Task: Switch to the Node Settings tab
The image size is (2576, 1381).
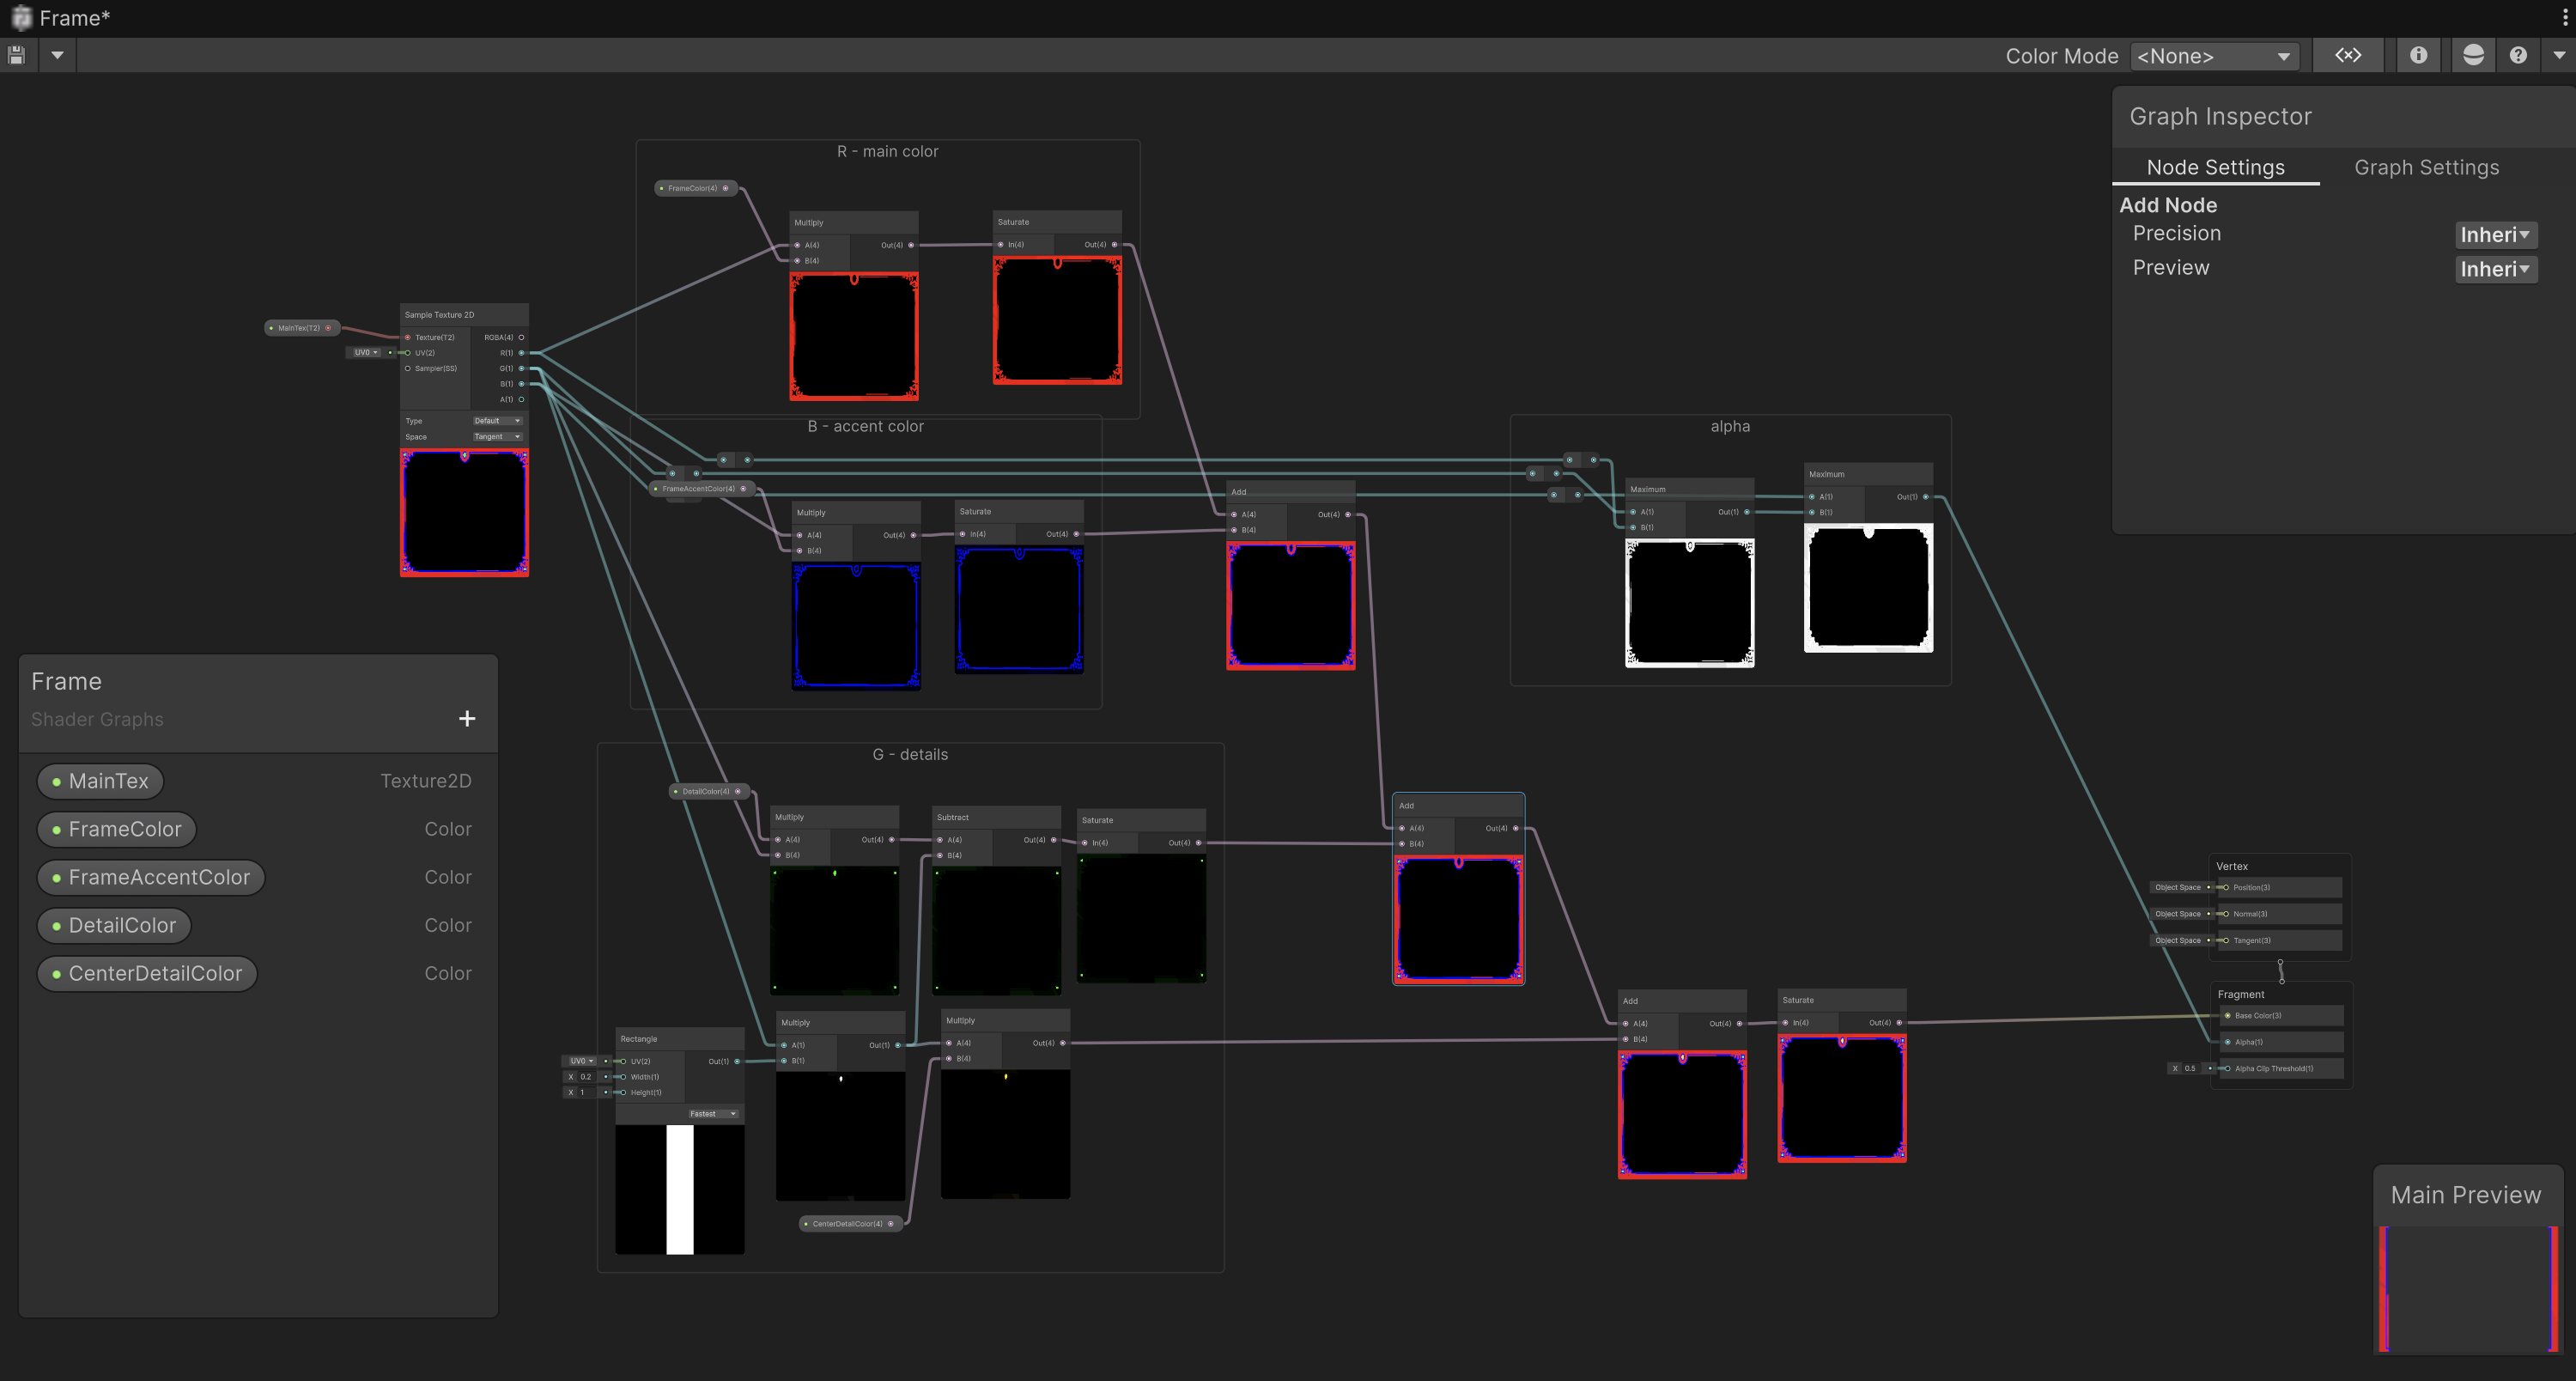Action: click(2215, 167)
